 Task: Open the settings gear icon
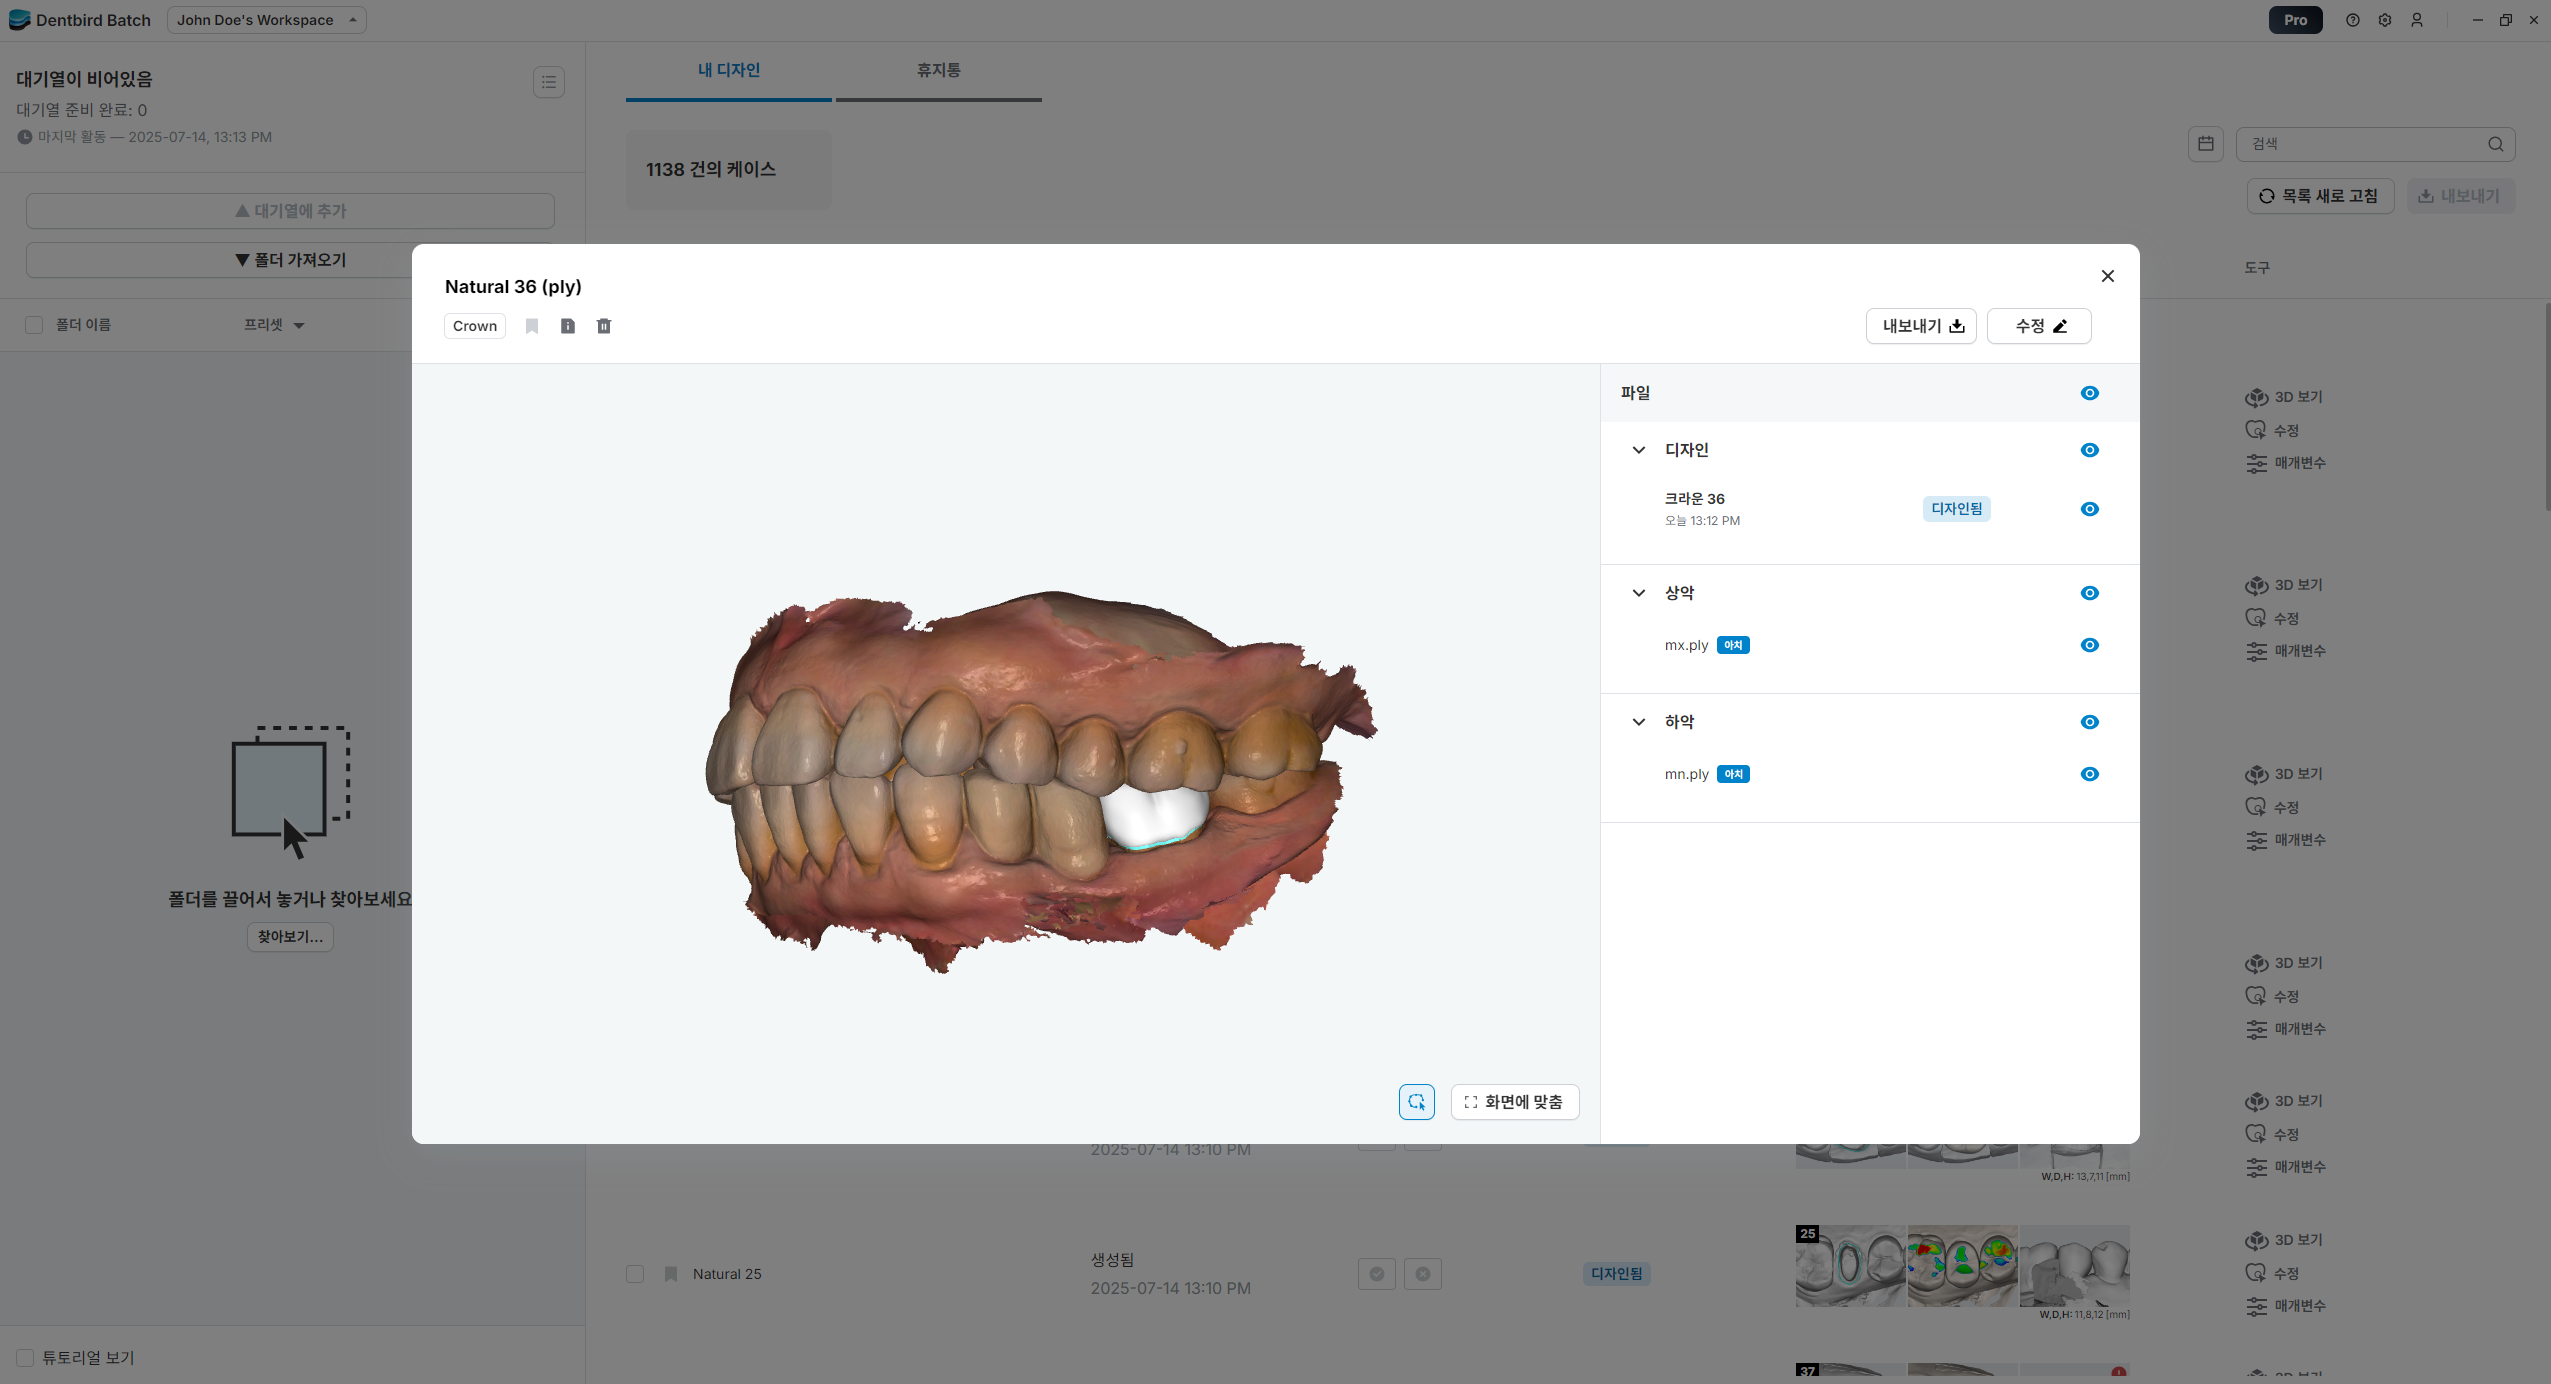(x=2384, y=20)
